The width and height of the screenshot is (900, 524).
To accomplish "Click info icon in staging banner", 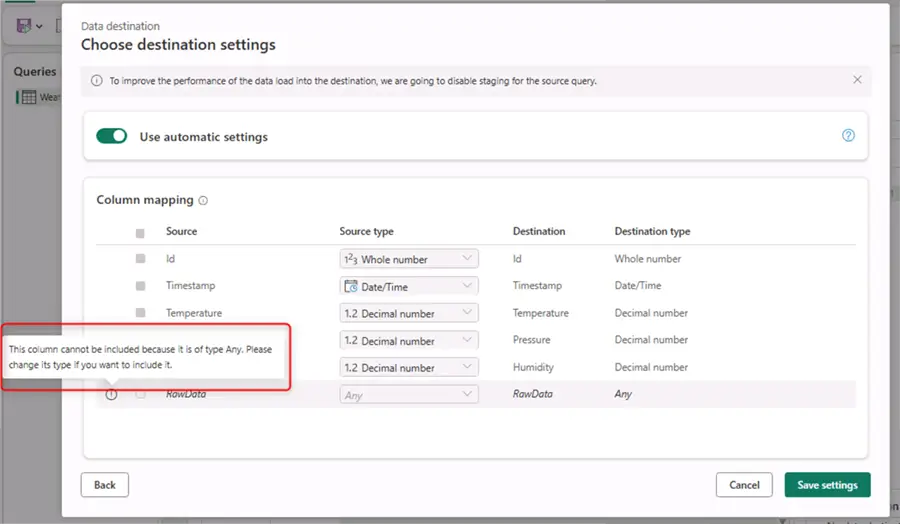I will click(x=96, y=81).
